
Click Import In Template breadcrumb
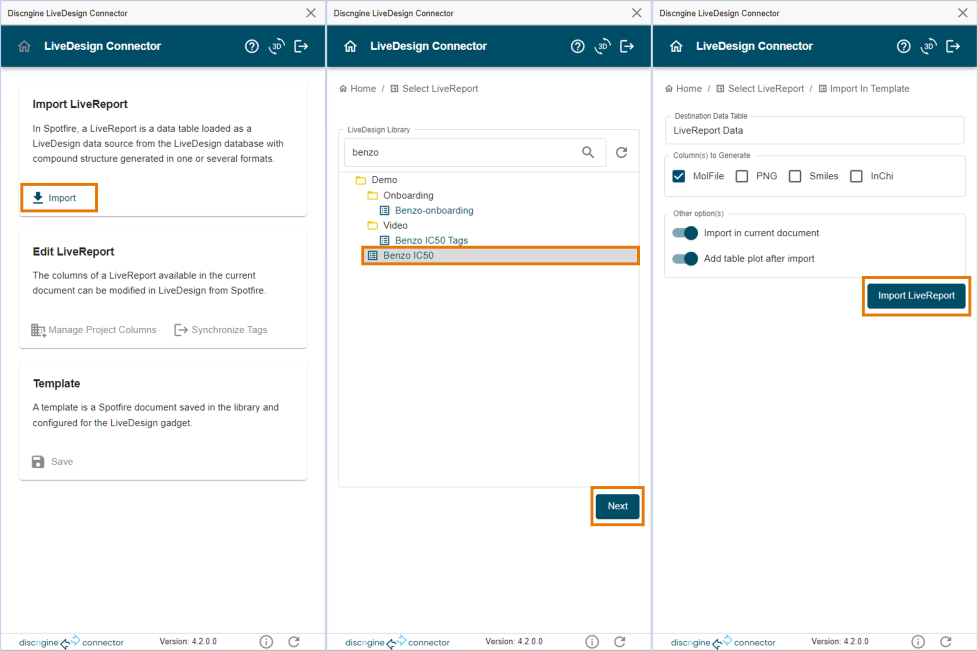click(864, 89)
